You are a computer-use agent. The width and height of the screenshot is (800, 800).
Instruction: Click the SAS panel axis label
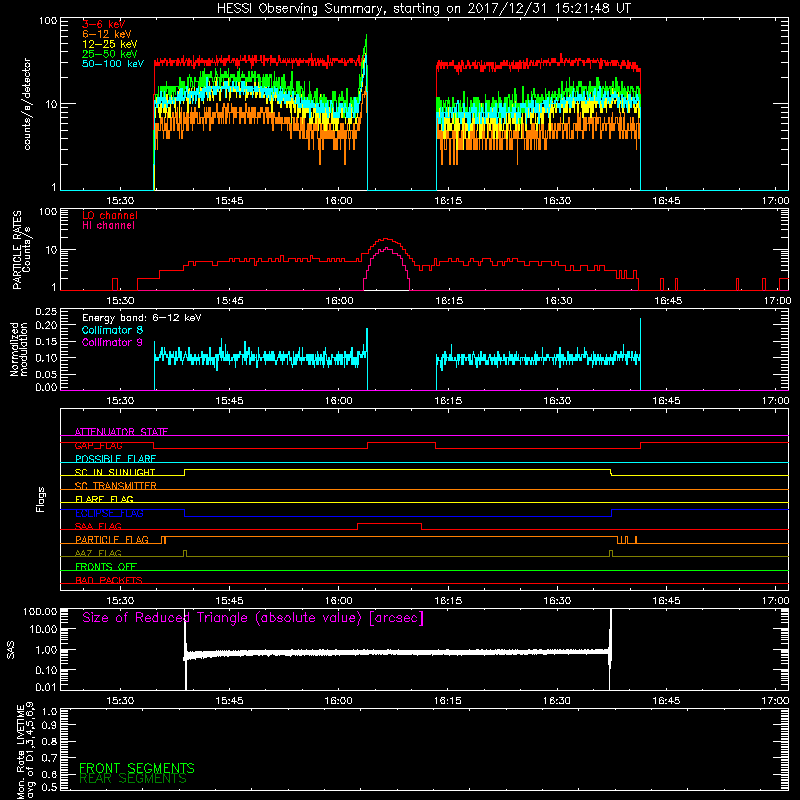coord(11,650)
